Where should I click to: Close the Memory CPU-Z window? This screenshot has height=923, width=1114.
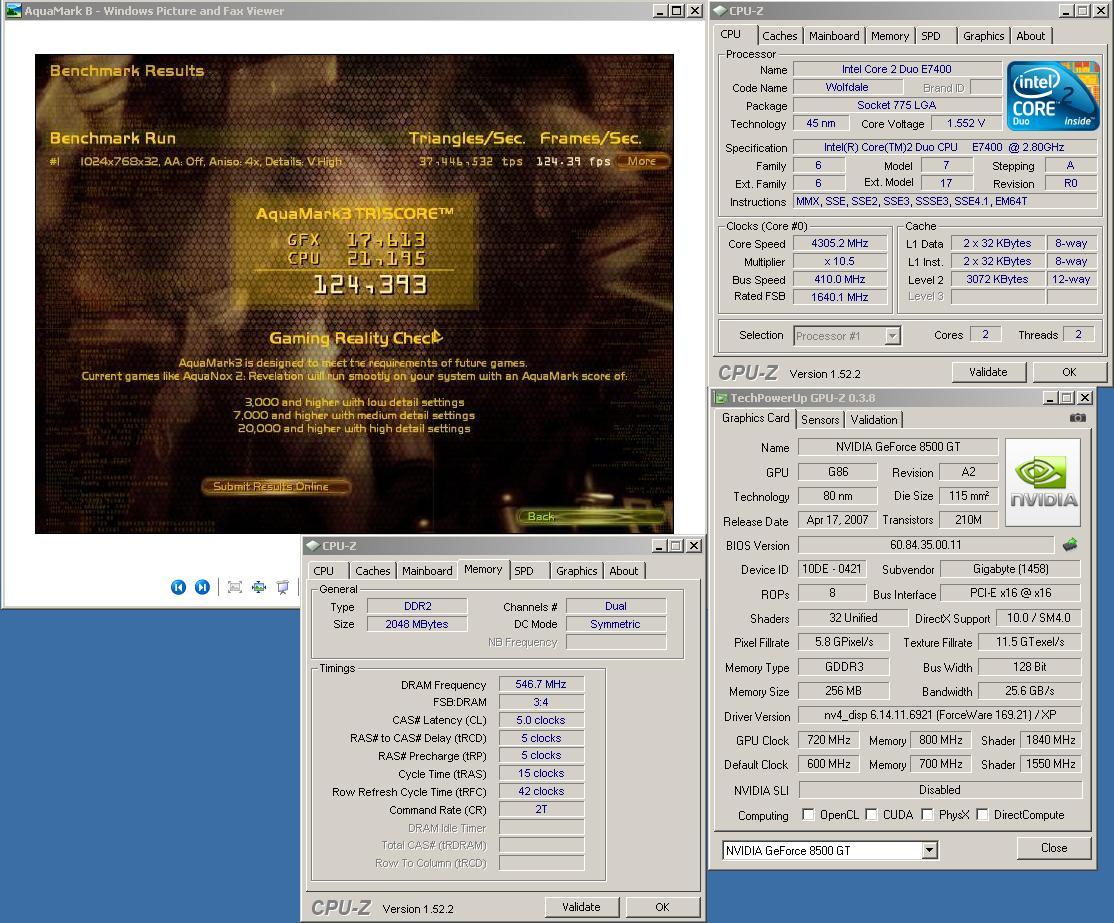pos(694,546)
